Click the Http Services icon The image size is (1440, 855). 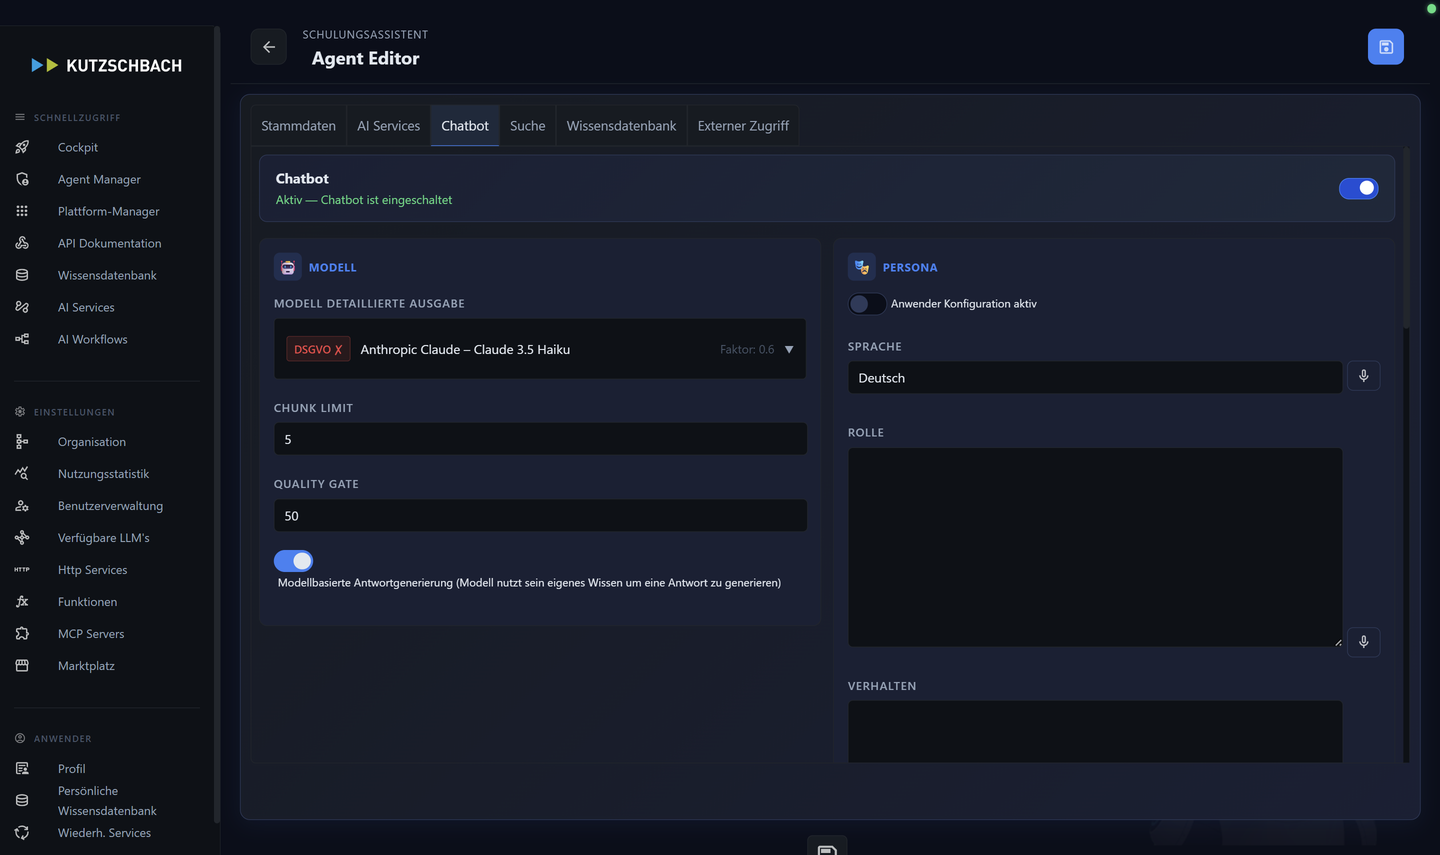click(x=22, y=570)
